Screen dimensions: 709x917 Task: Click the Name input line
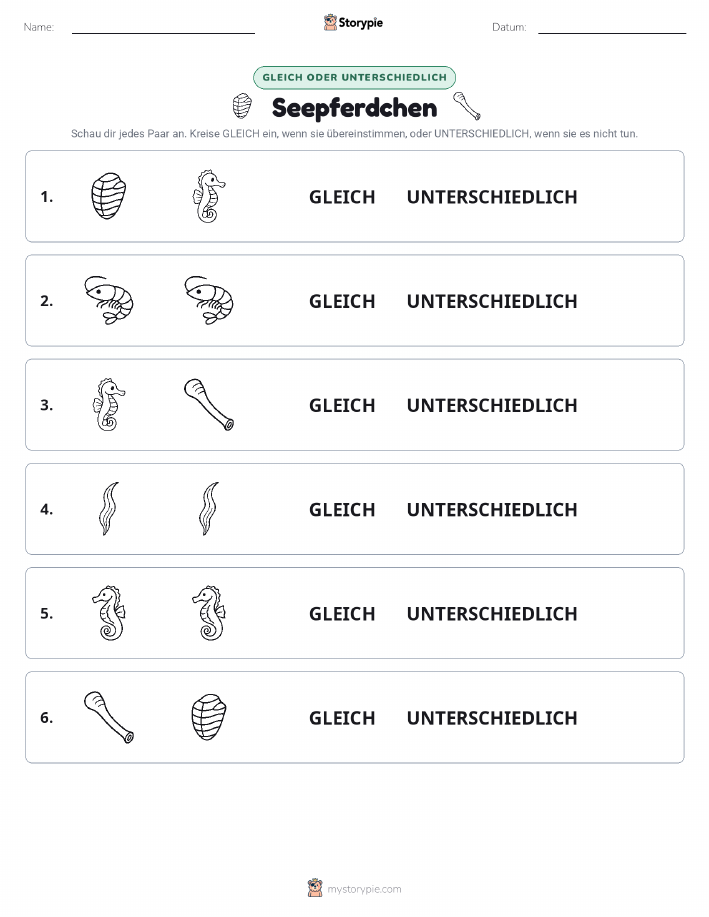pos(163,28)
